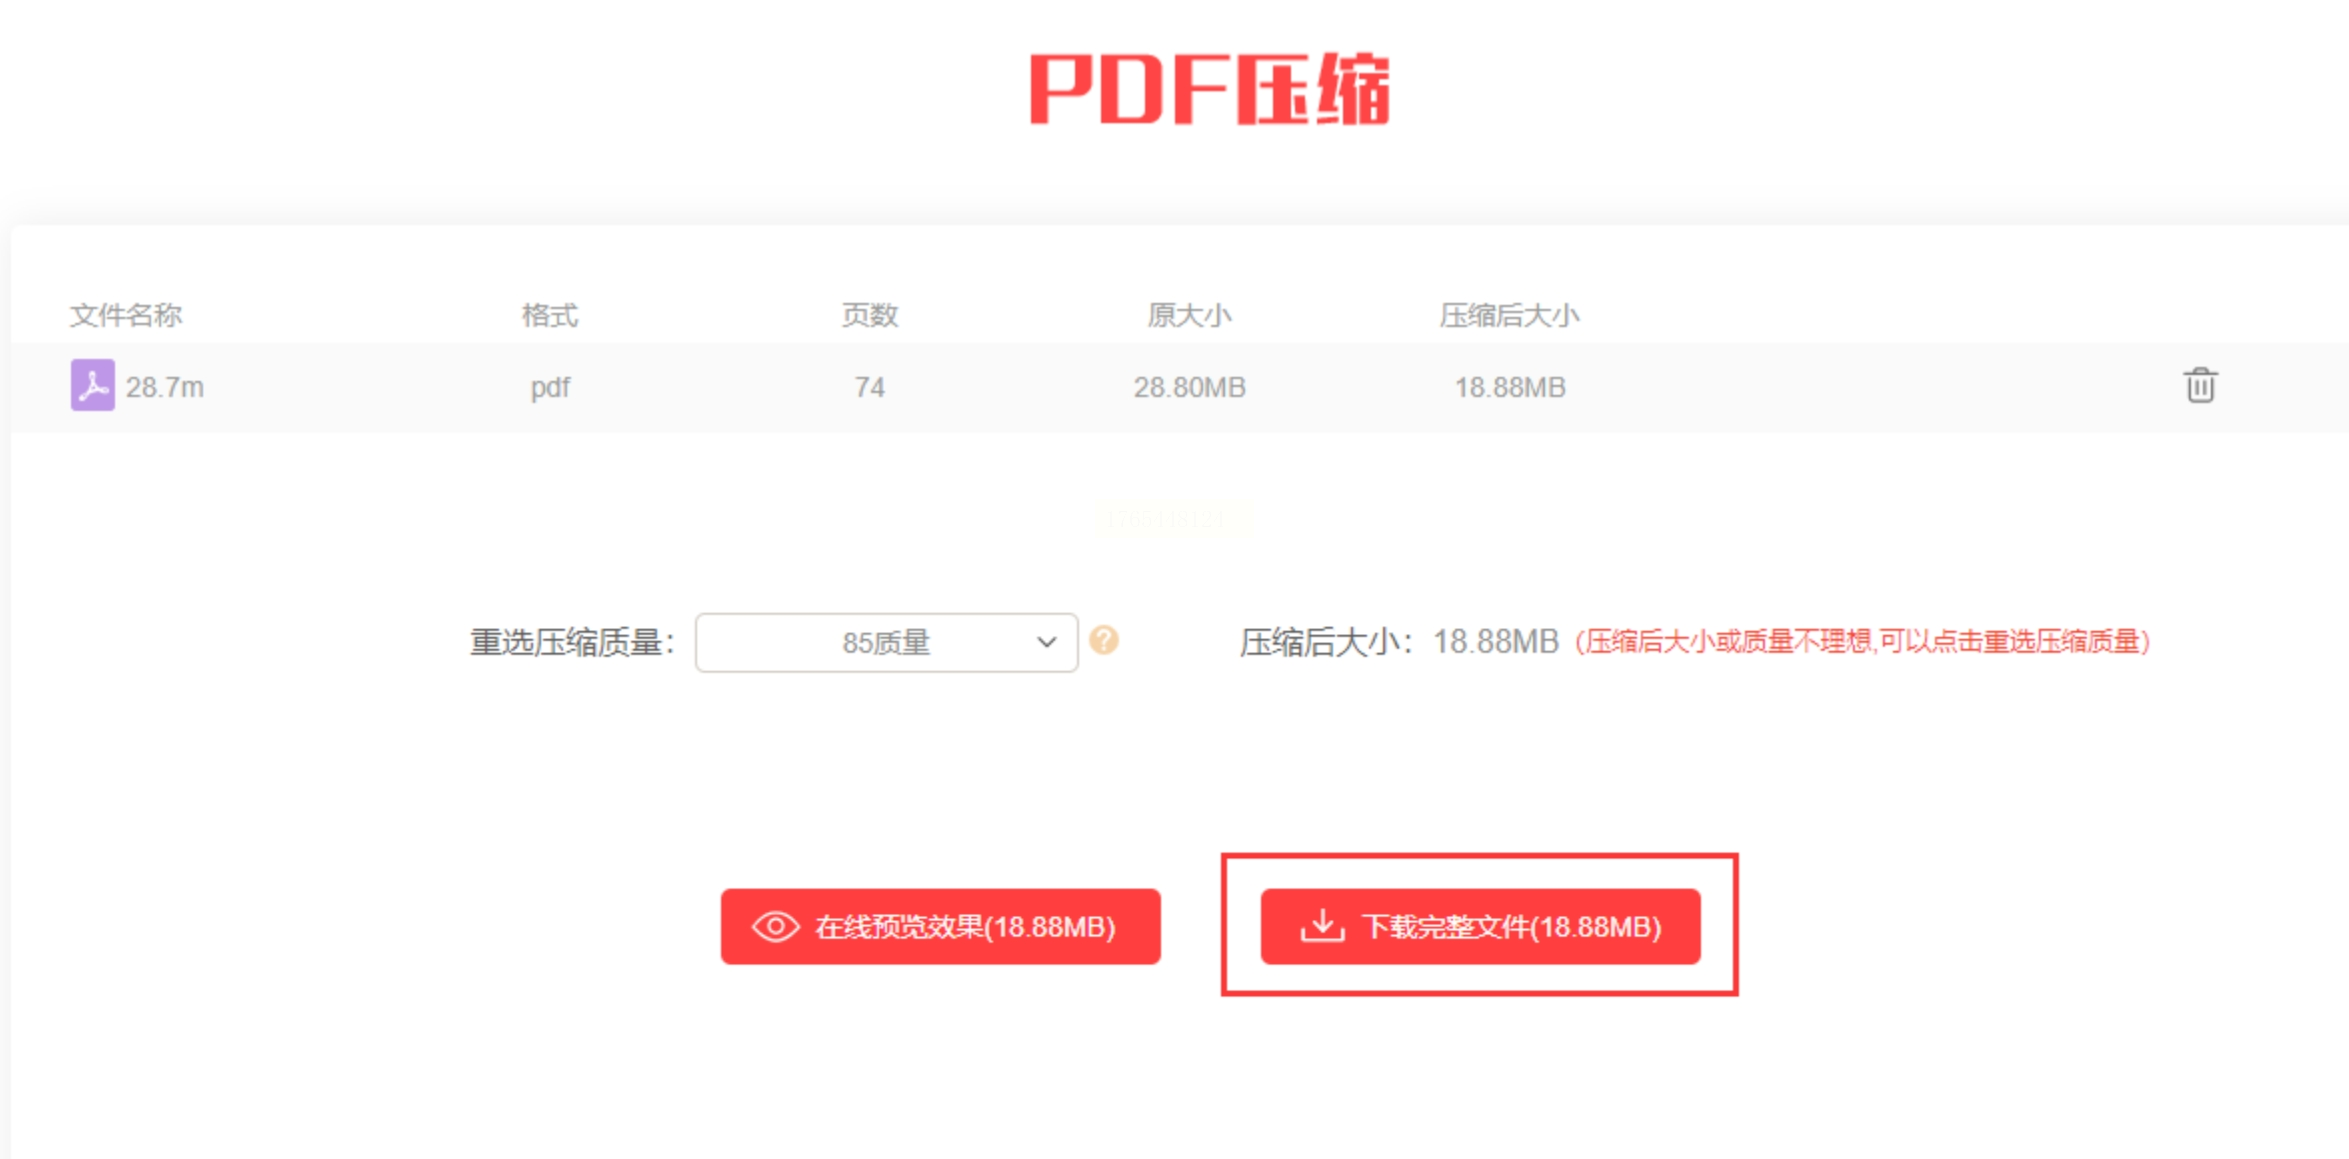Click the 74 page count cell

869,387
